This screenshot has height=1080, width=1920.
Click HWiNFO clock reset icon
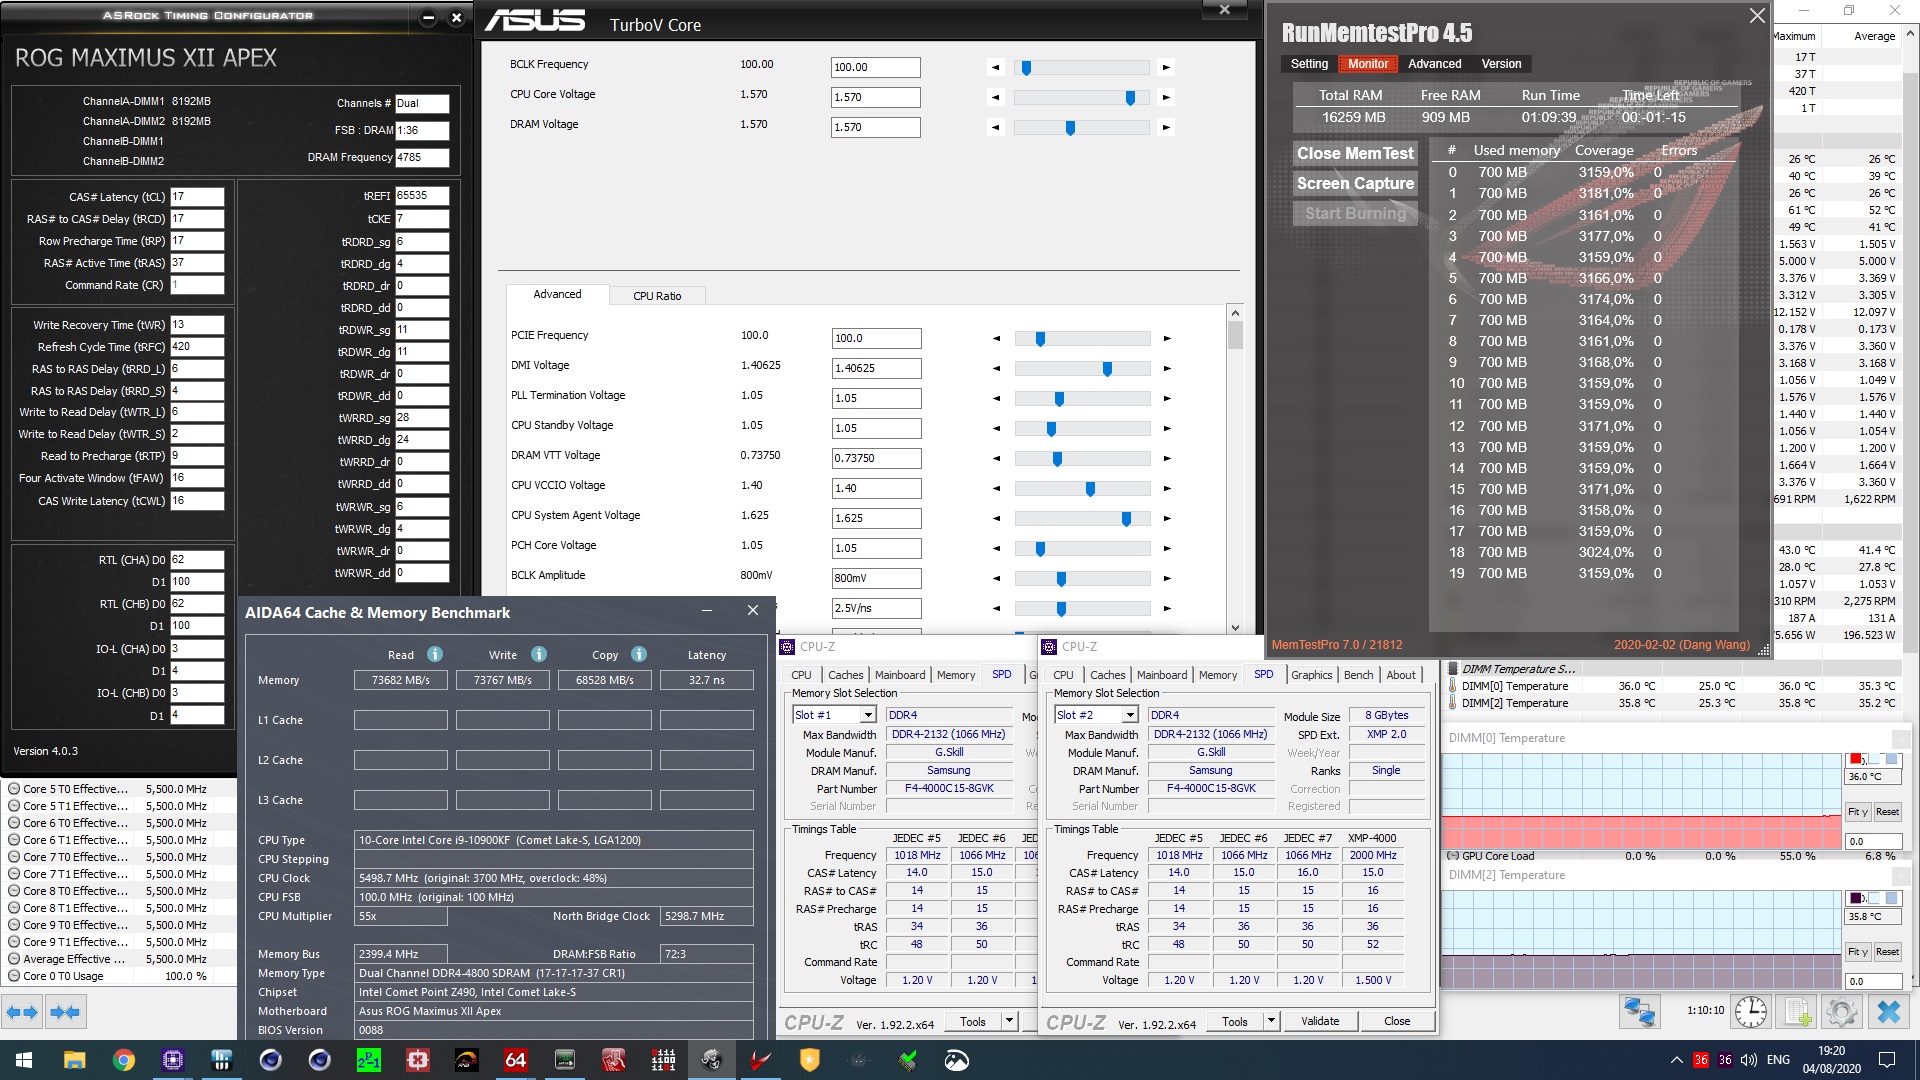(1750, 1012)
